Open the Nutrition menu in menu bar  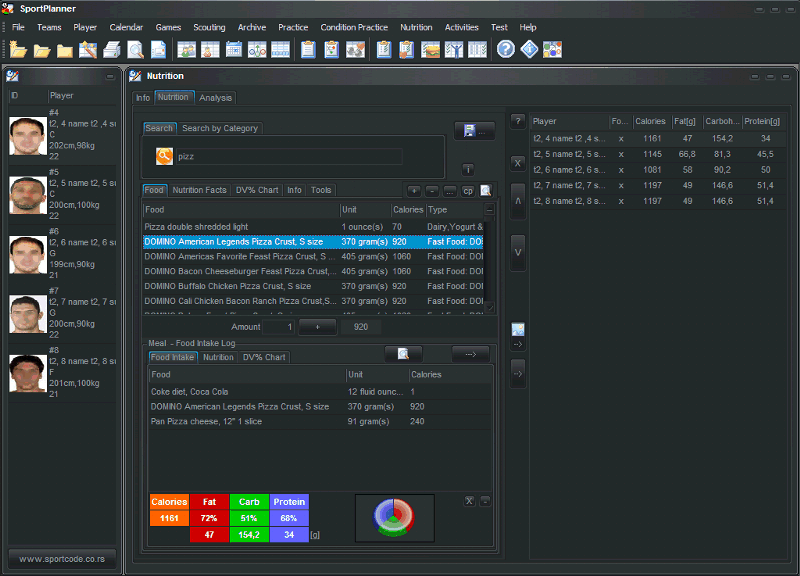point(416,28)
